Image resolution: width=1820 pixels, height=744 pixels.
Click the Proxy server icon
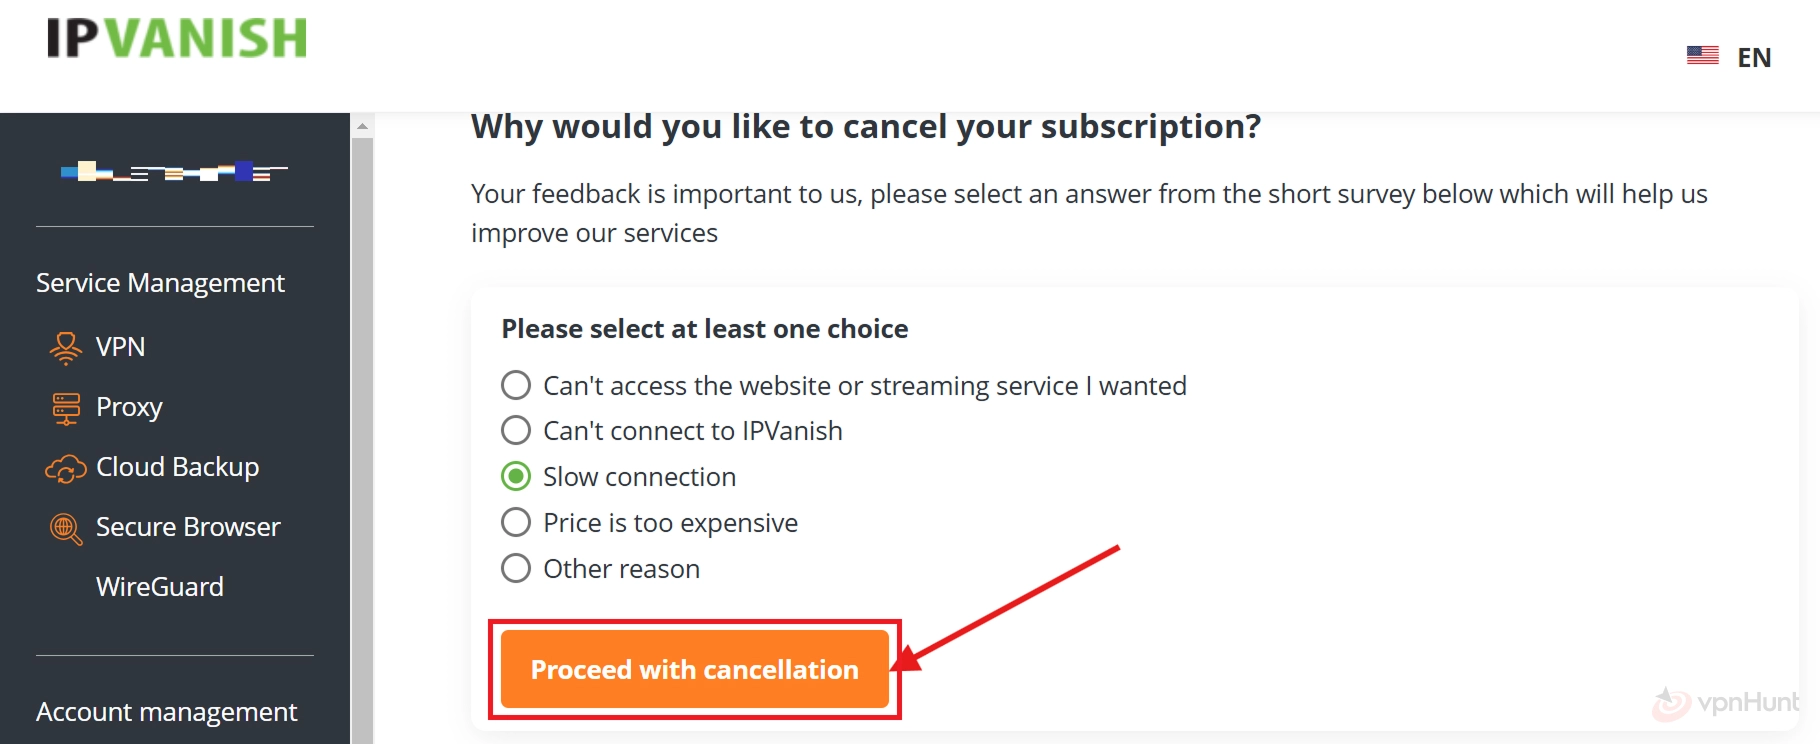66,408
